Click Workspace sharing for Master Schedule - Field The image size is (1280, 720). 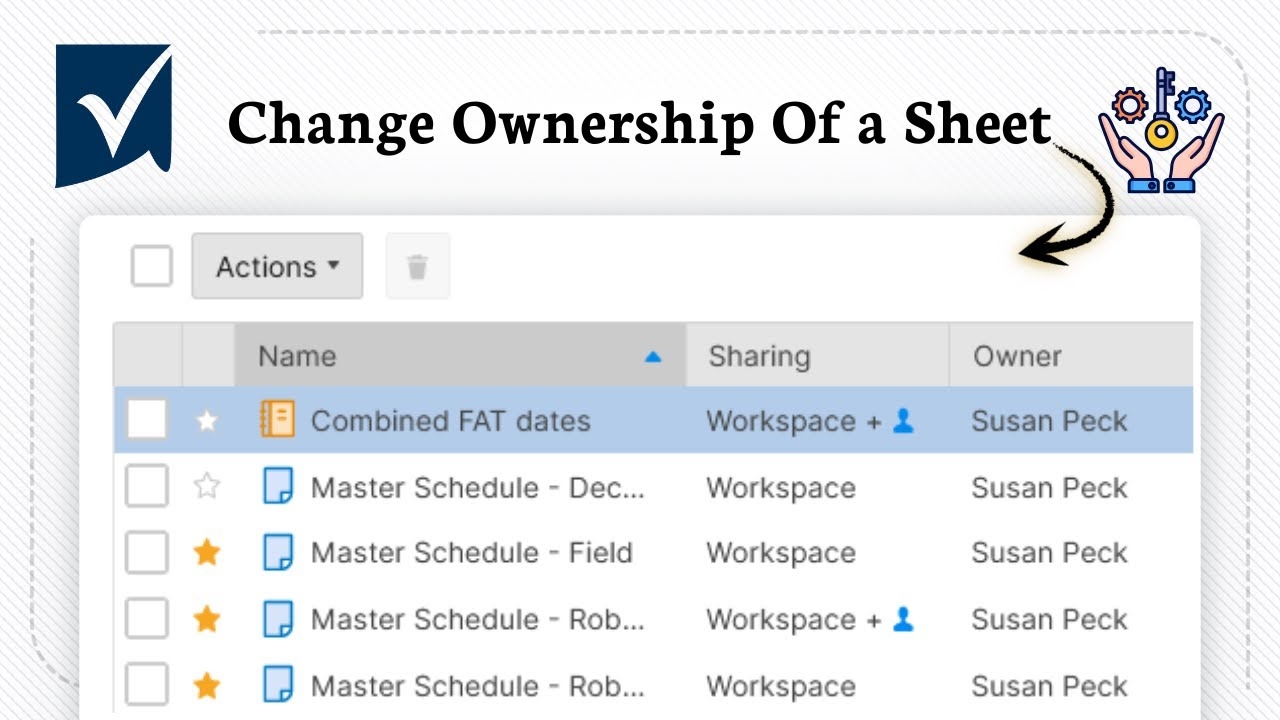click(781, 553)
